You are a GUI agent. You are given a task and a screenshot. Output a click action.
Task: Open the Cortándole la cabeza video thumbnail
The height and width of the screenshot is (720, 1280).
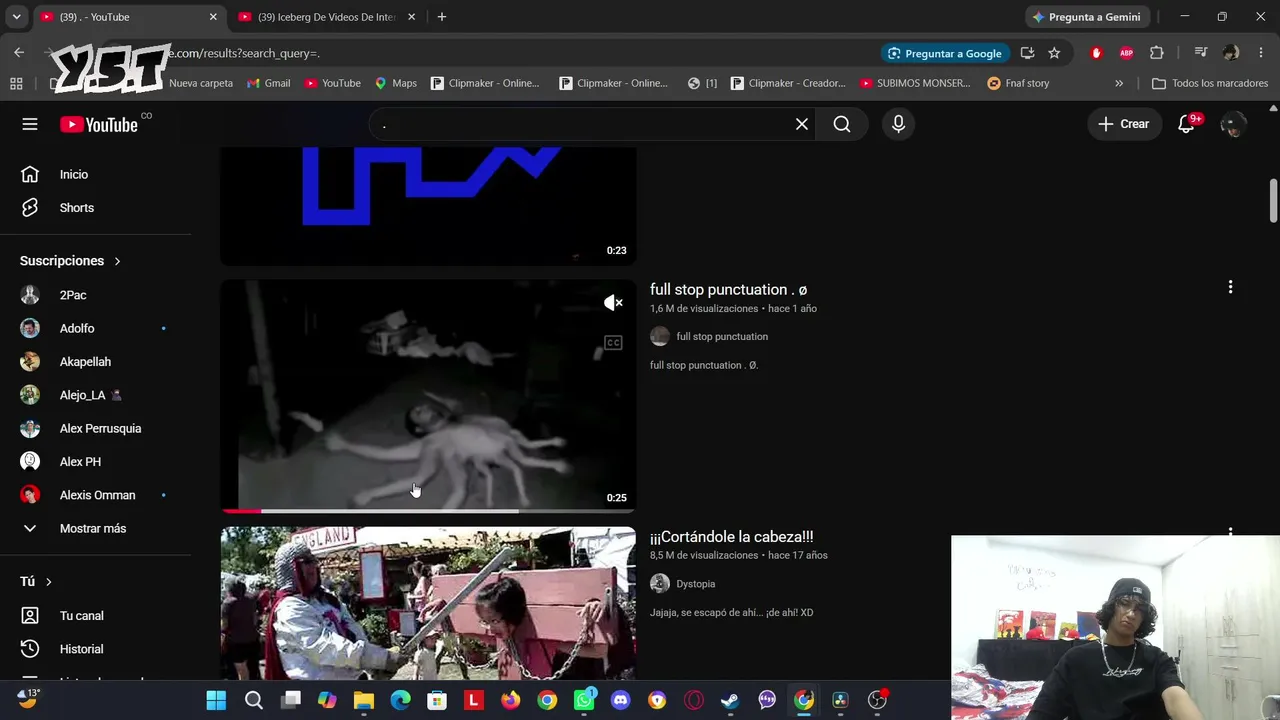428,604
